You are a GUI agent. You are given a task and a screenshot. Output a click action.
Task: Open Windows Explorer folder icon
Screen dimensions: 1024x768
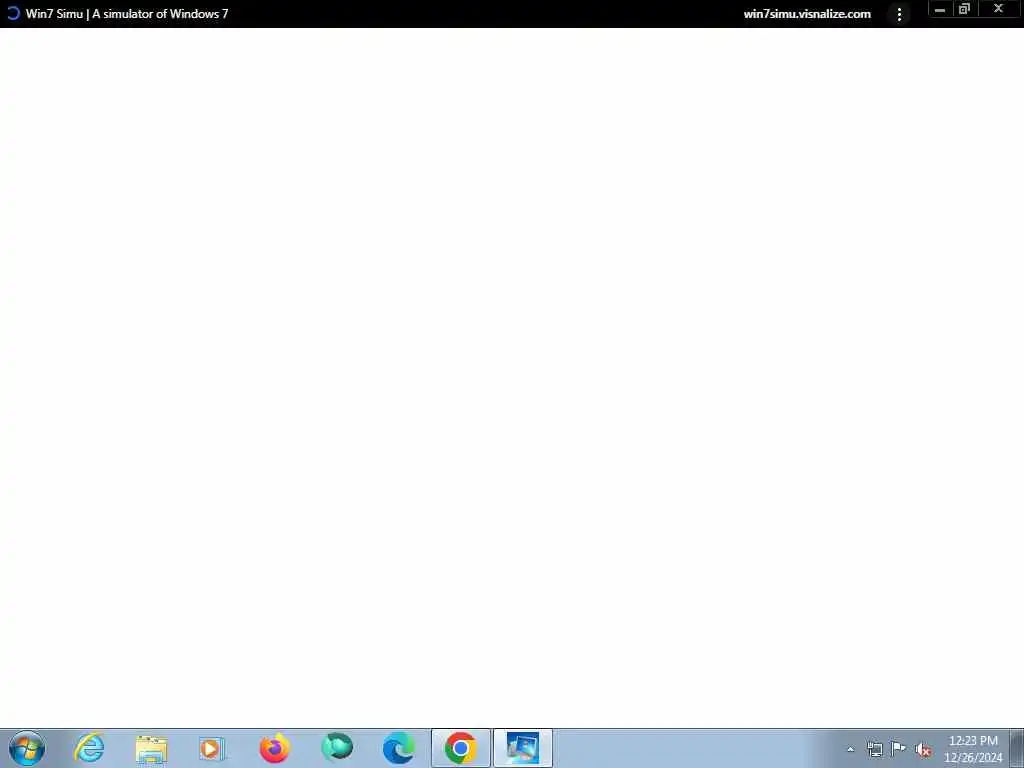(152, 748)
